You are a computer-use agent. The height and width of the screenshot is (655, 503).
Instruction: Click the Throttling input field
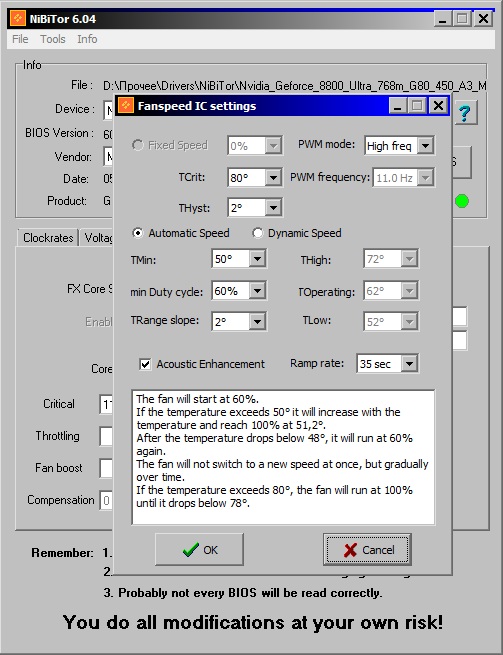(107, 437)
